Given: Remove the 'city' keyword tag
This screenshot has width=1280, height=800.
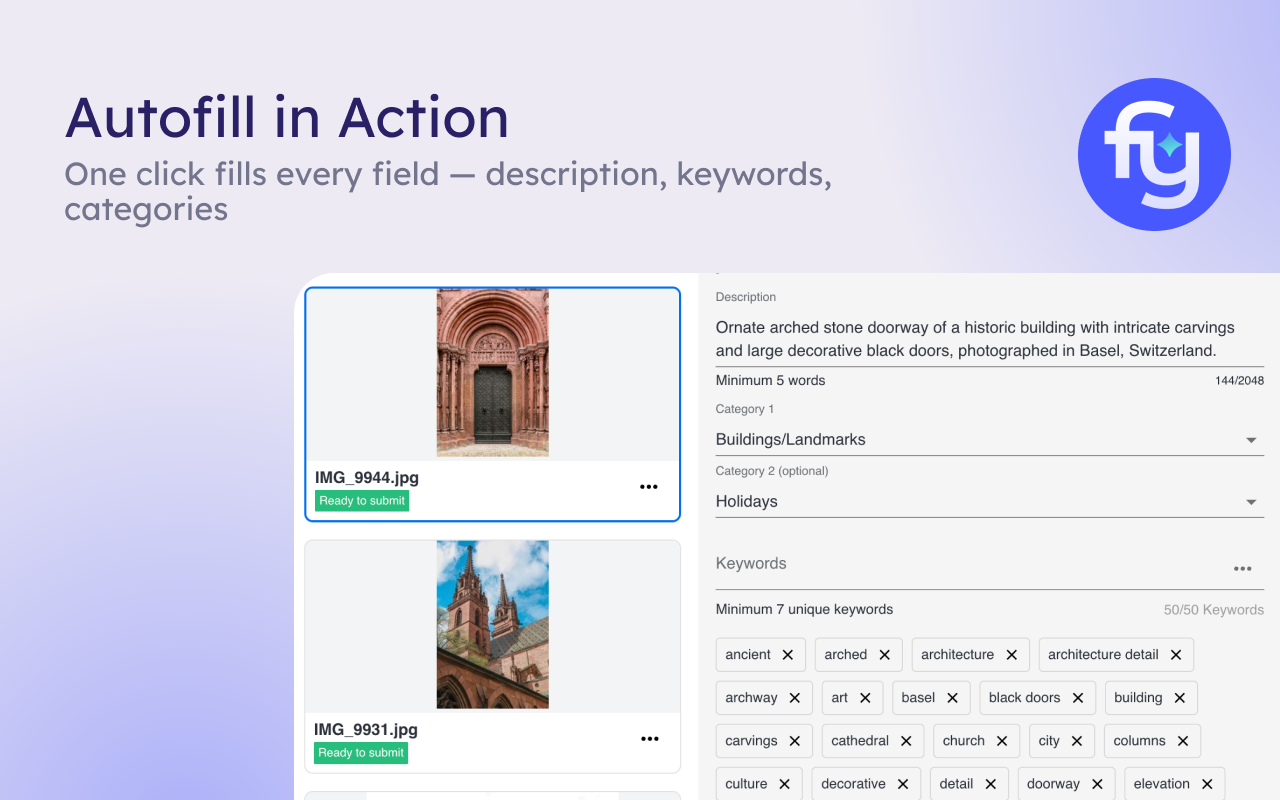Looking at the screenshot, I should (x=1077, y=741).
